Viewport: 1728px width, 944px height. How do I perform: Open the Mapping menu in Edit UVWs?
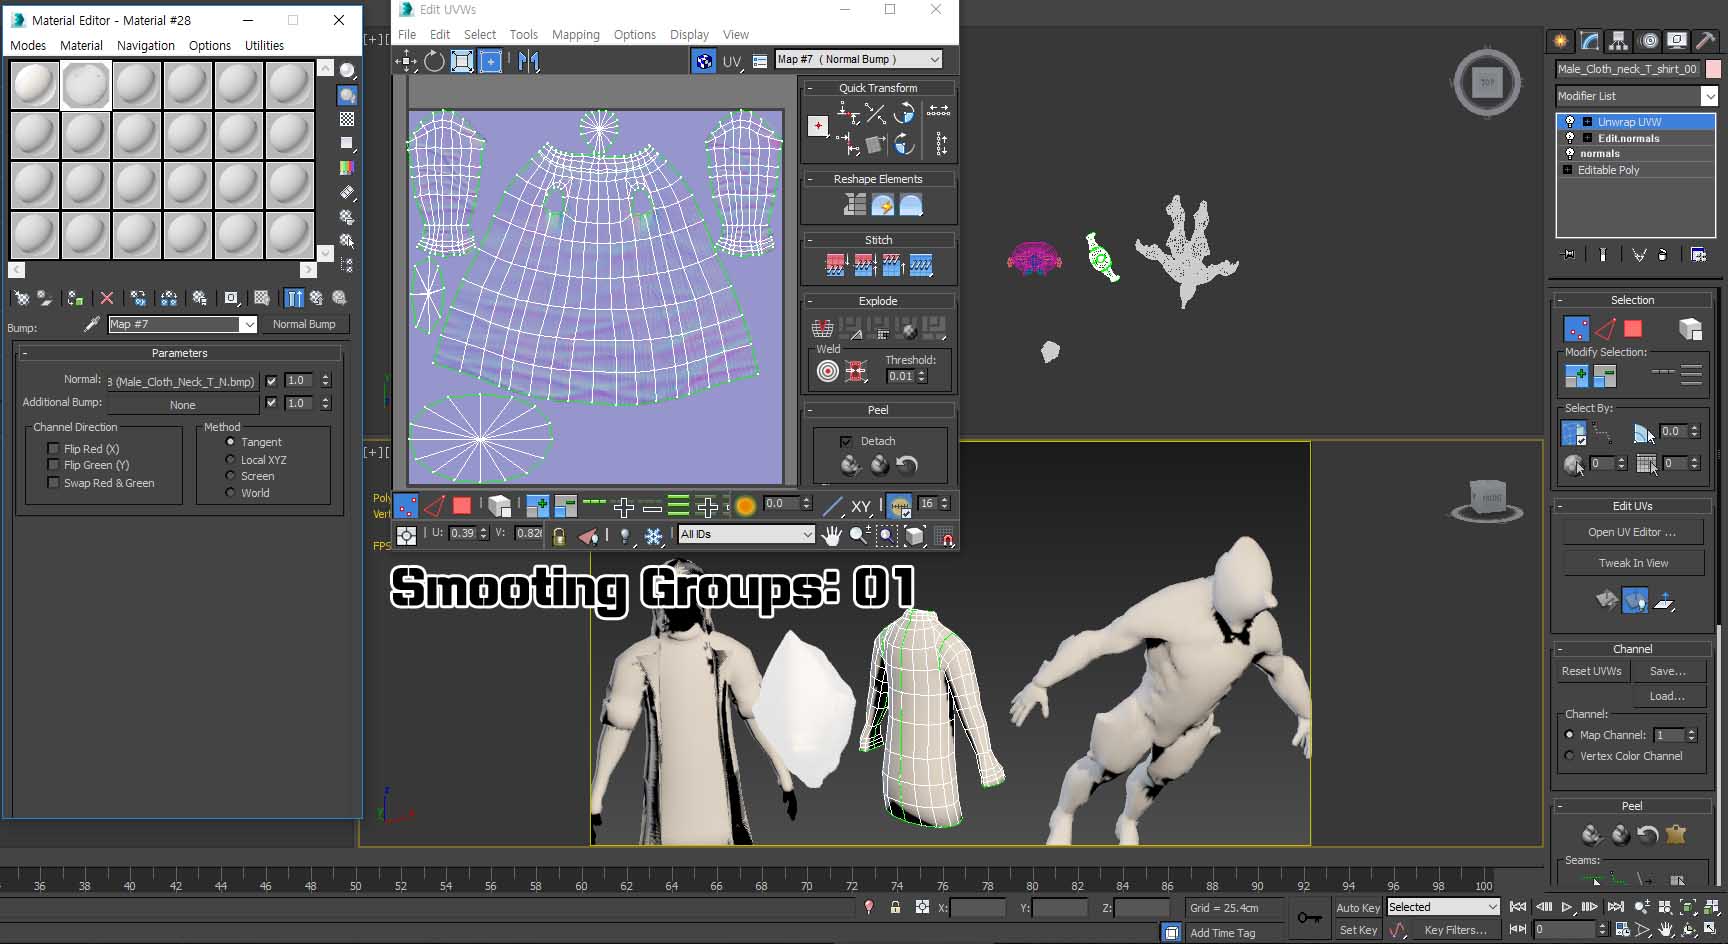coord(576,34)
